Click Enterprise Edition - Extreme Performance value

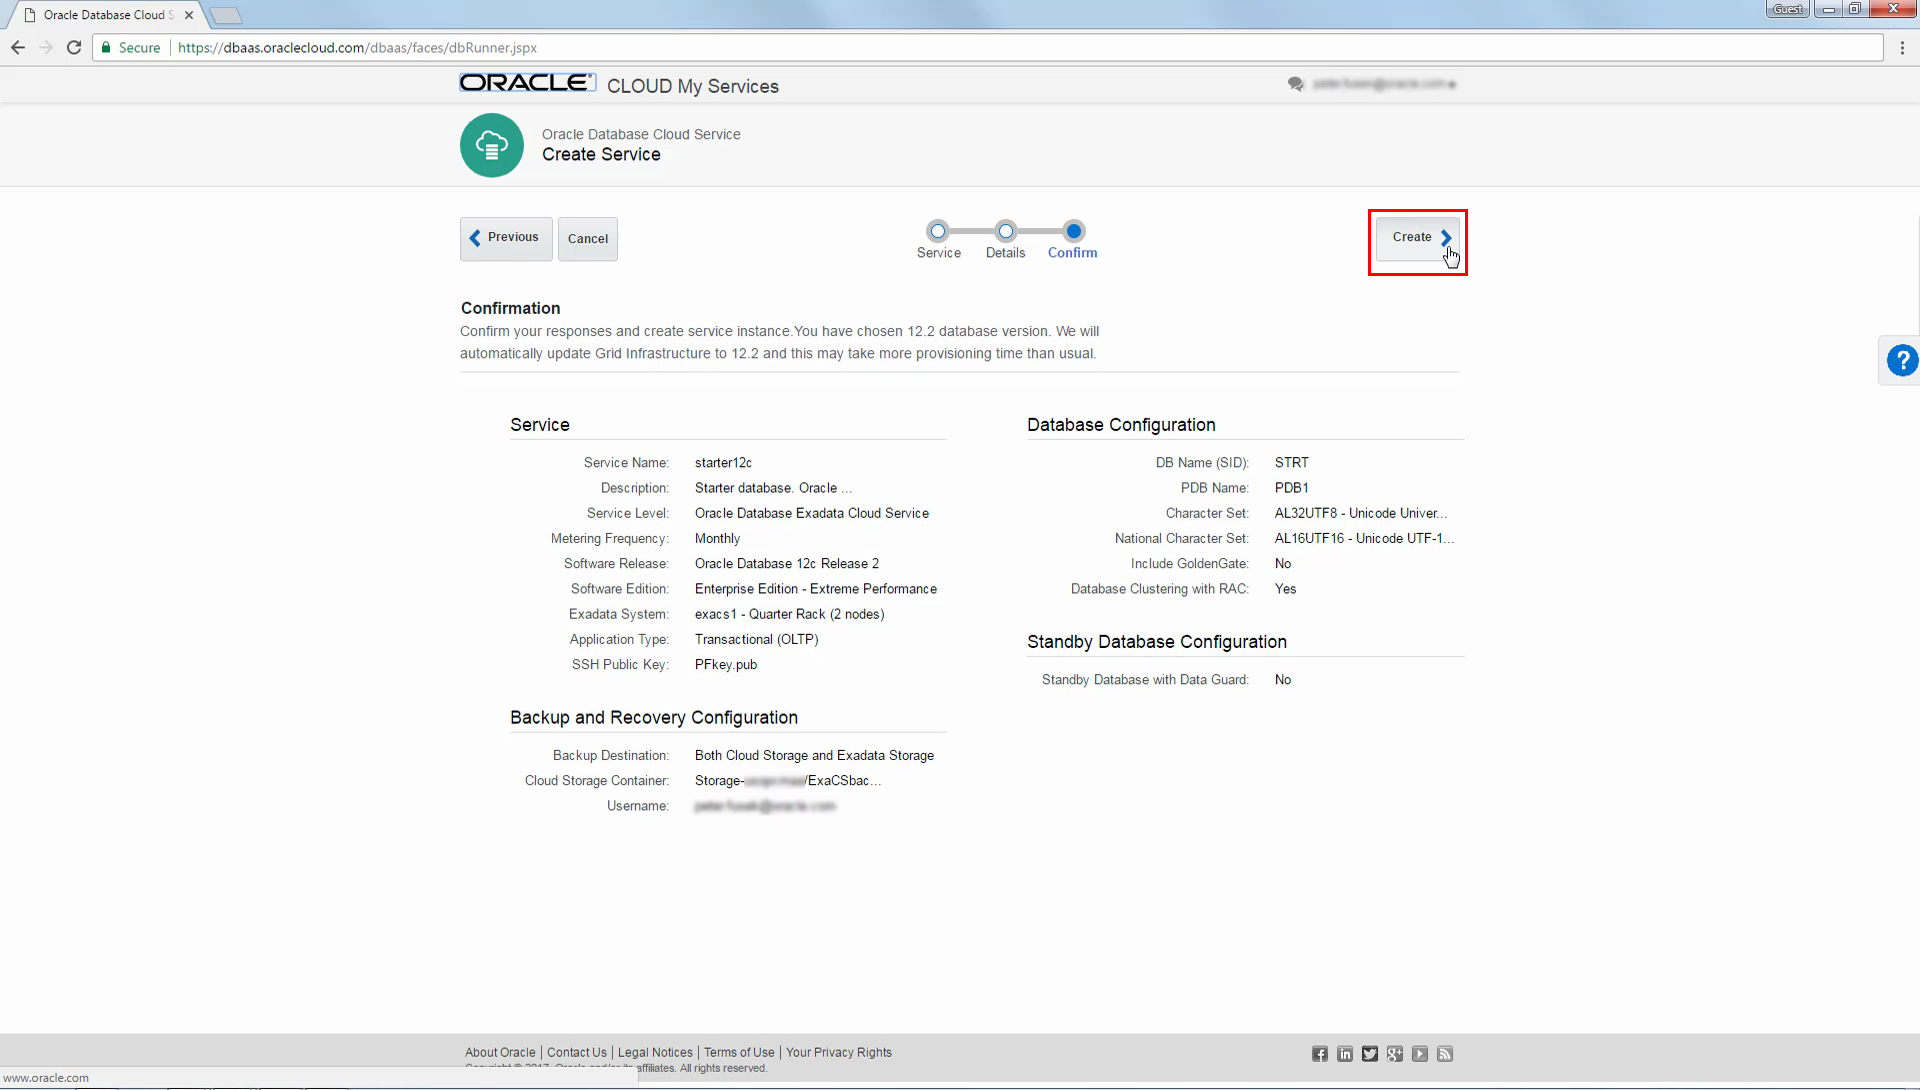(816, 589)
